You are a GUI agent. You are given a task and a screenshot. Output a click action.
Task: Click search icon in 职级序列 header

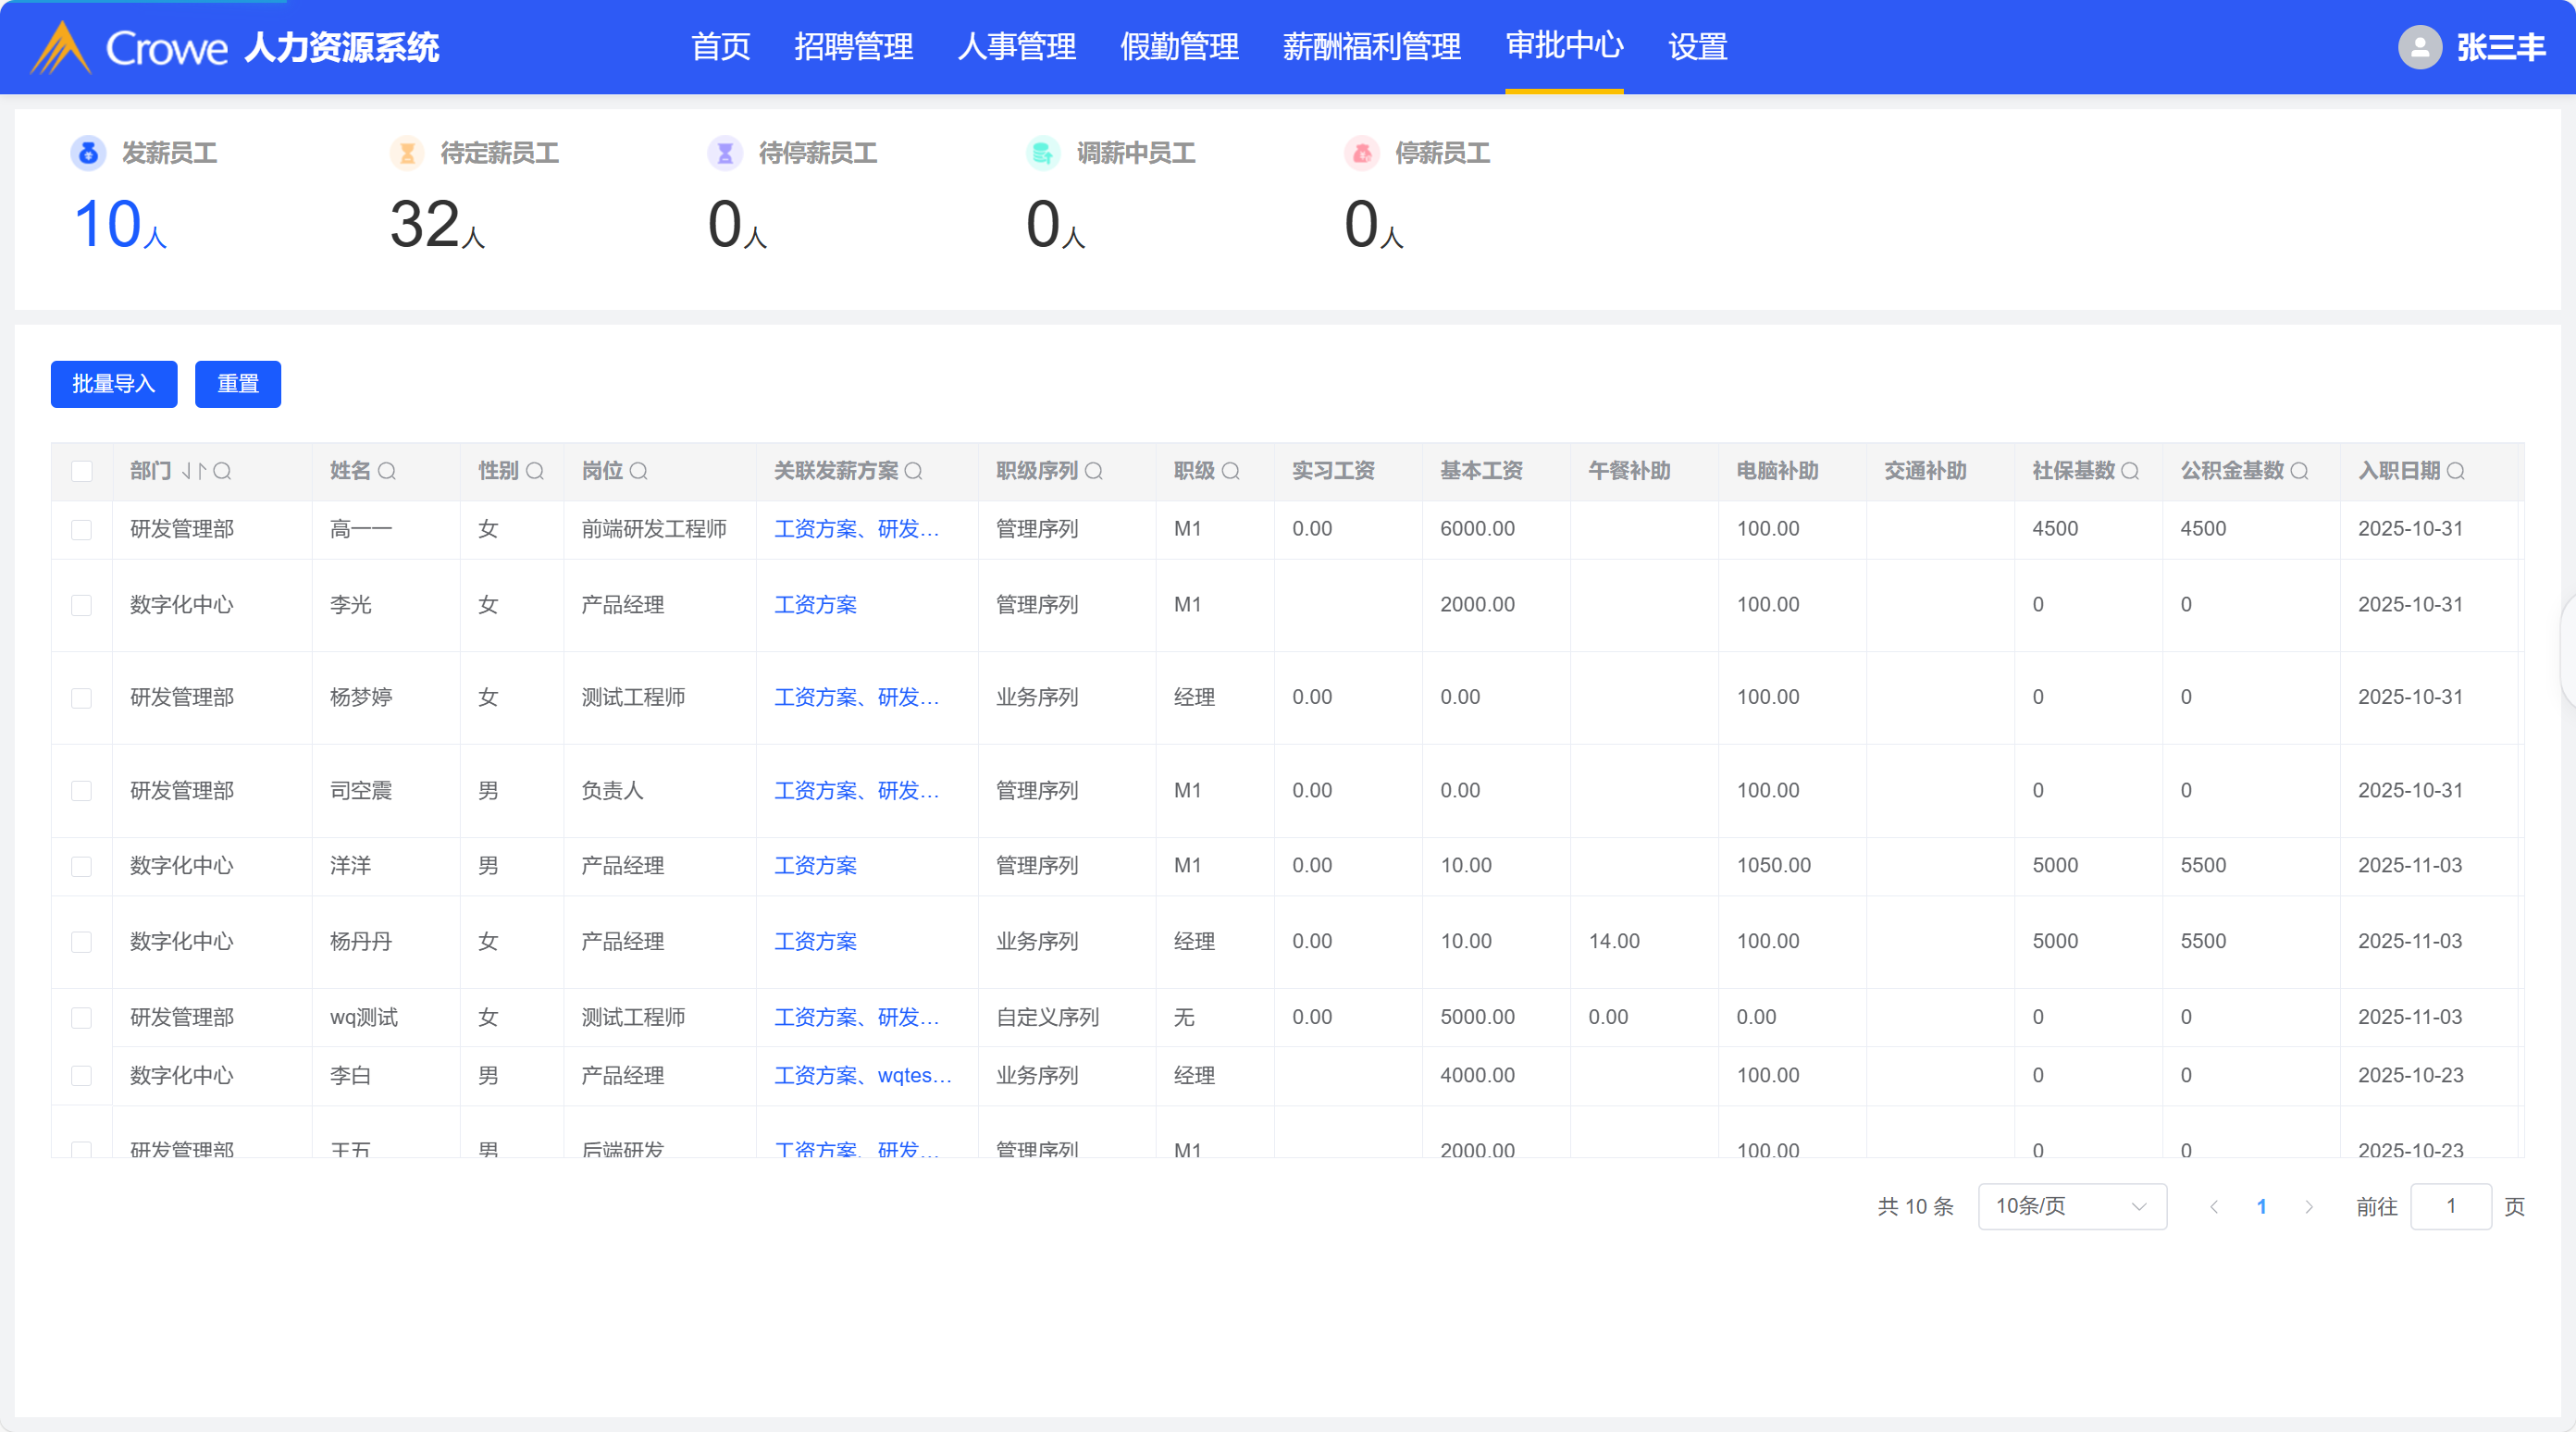click(1094, 471)
